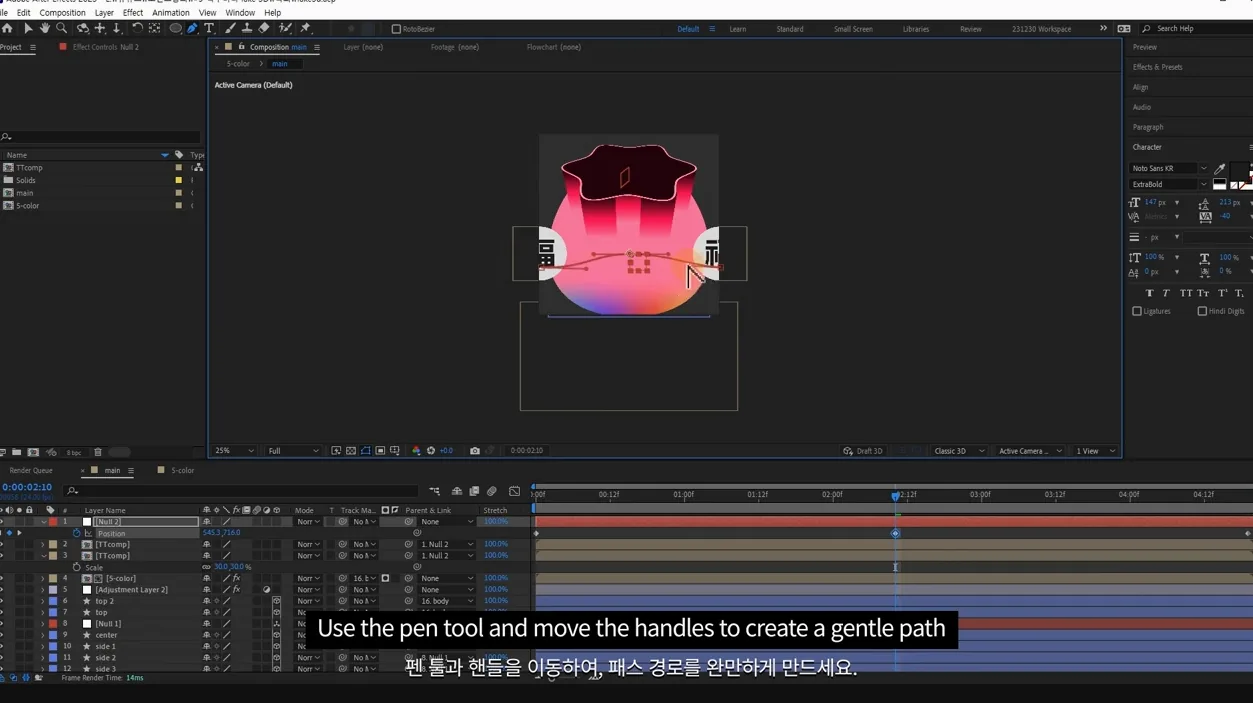This screenshot has width=1253, height=703.
Task: Click the delete trash icon in Project panel
Action: tap(97, 453)
